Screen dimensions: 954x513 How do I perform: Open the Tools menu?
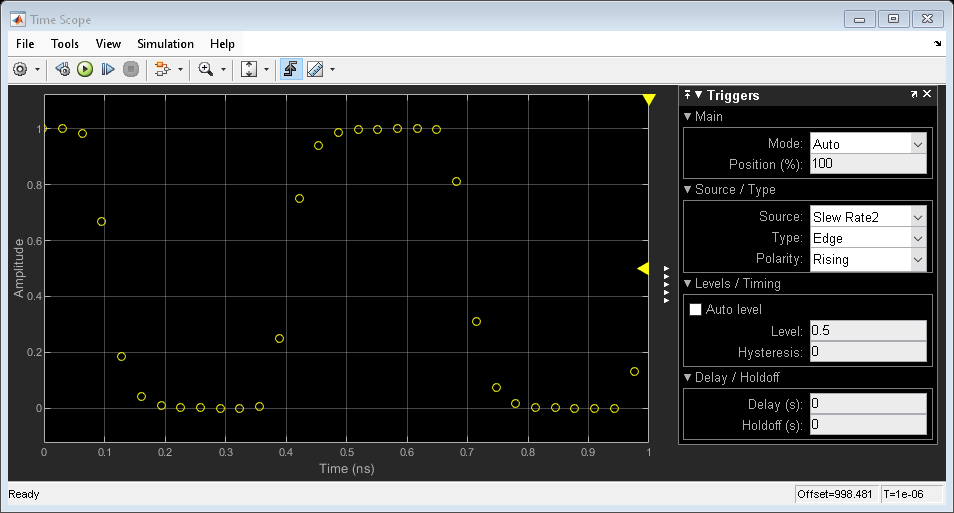pyautogui.click(x=65, y=44)
